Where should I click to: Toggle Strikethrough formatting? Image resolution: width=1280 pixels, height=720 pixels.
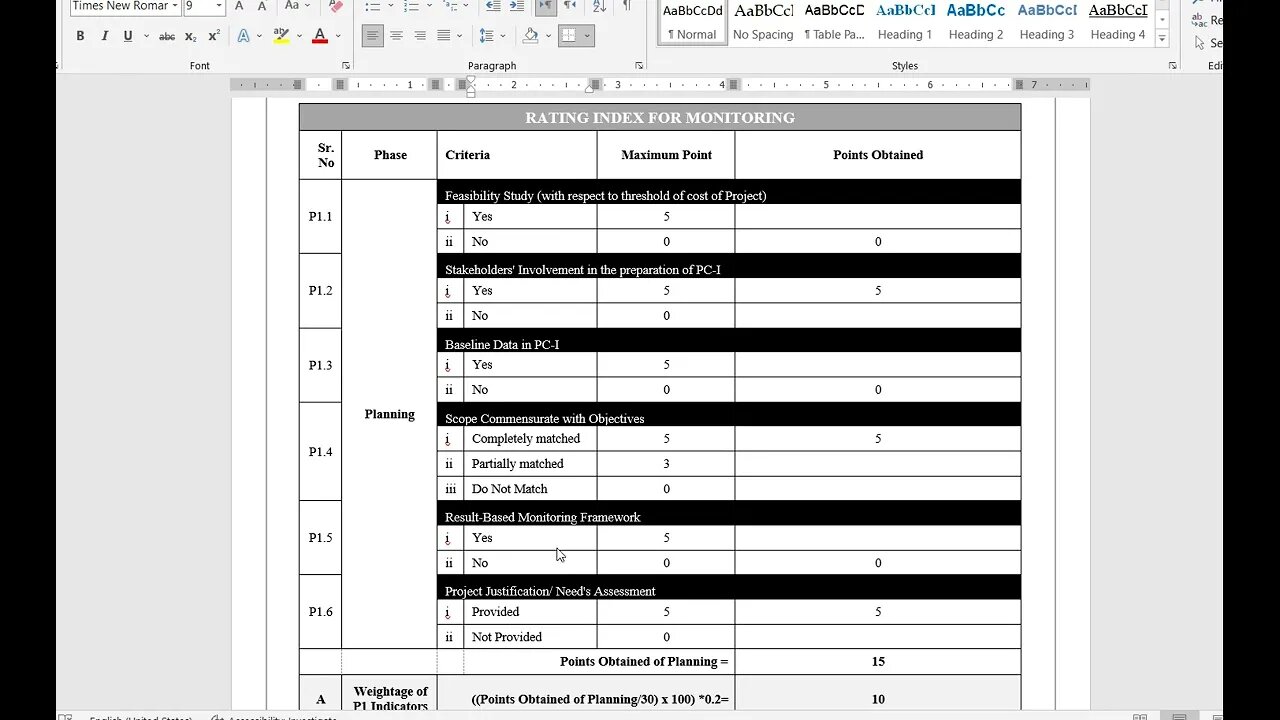(x=167, y=36)
